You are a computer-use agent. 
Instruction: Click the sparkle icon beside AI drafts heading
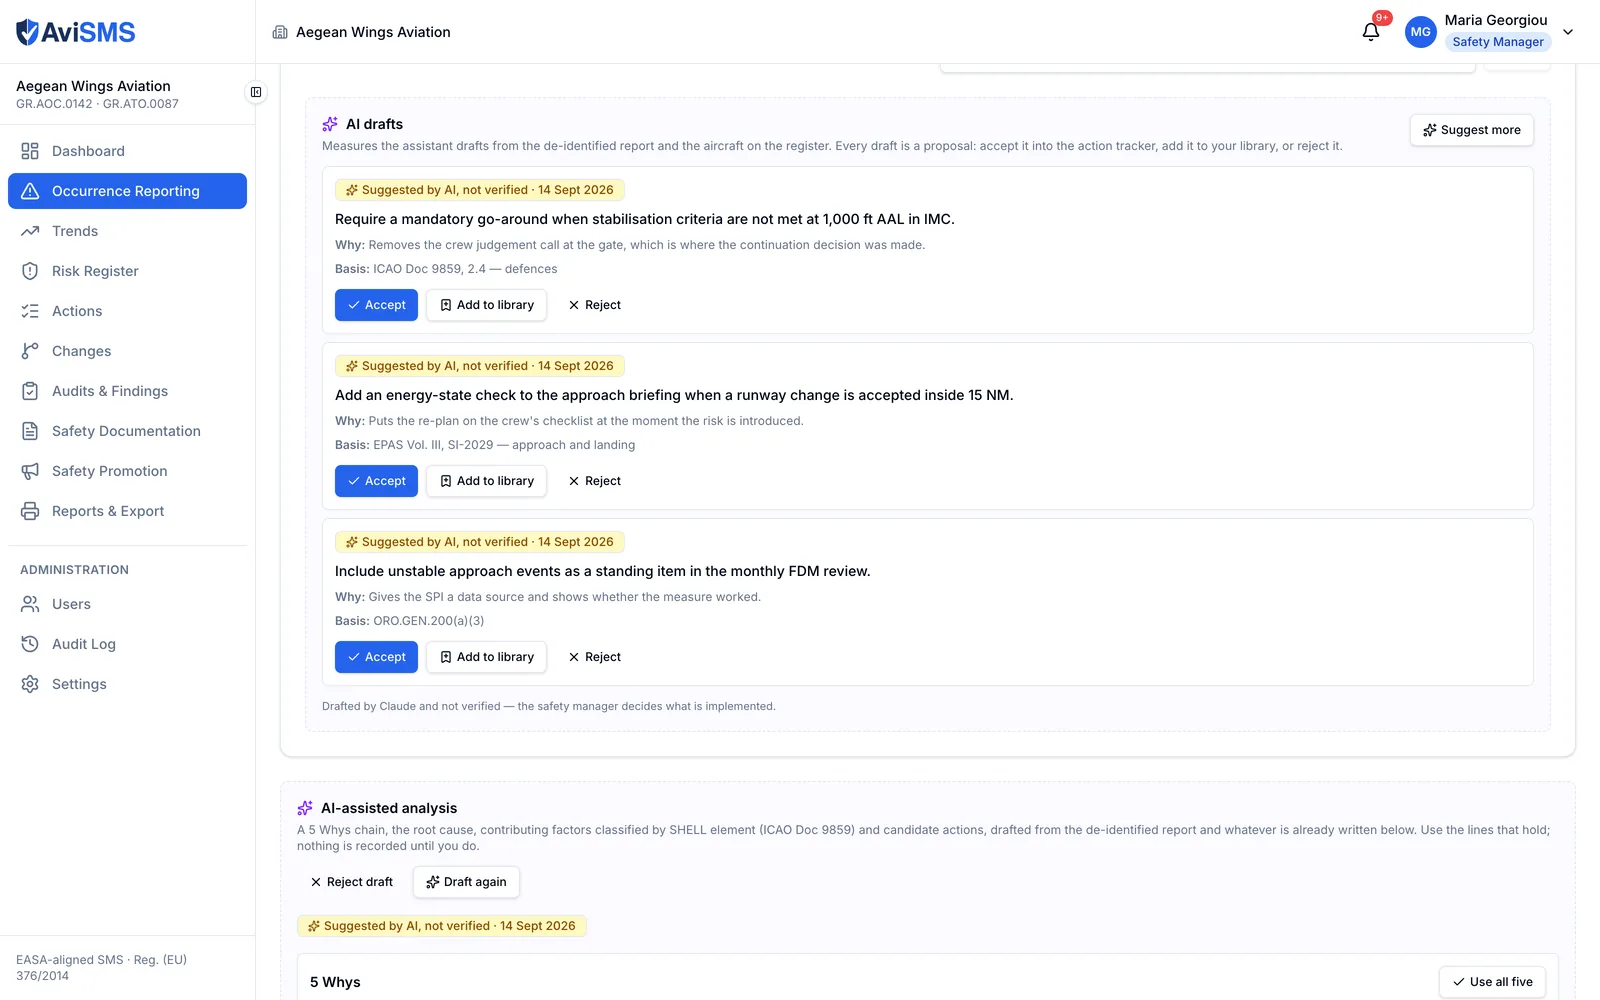(330, 124)
